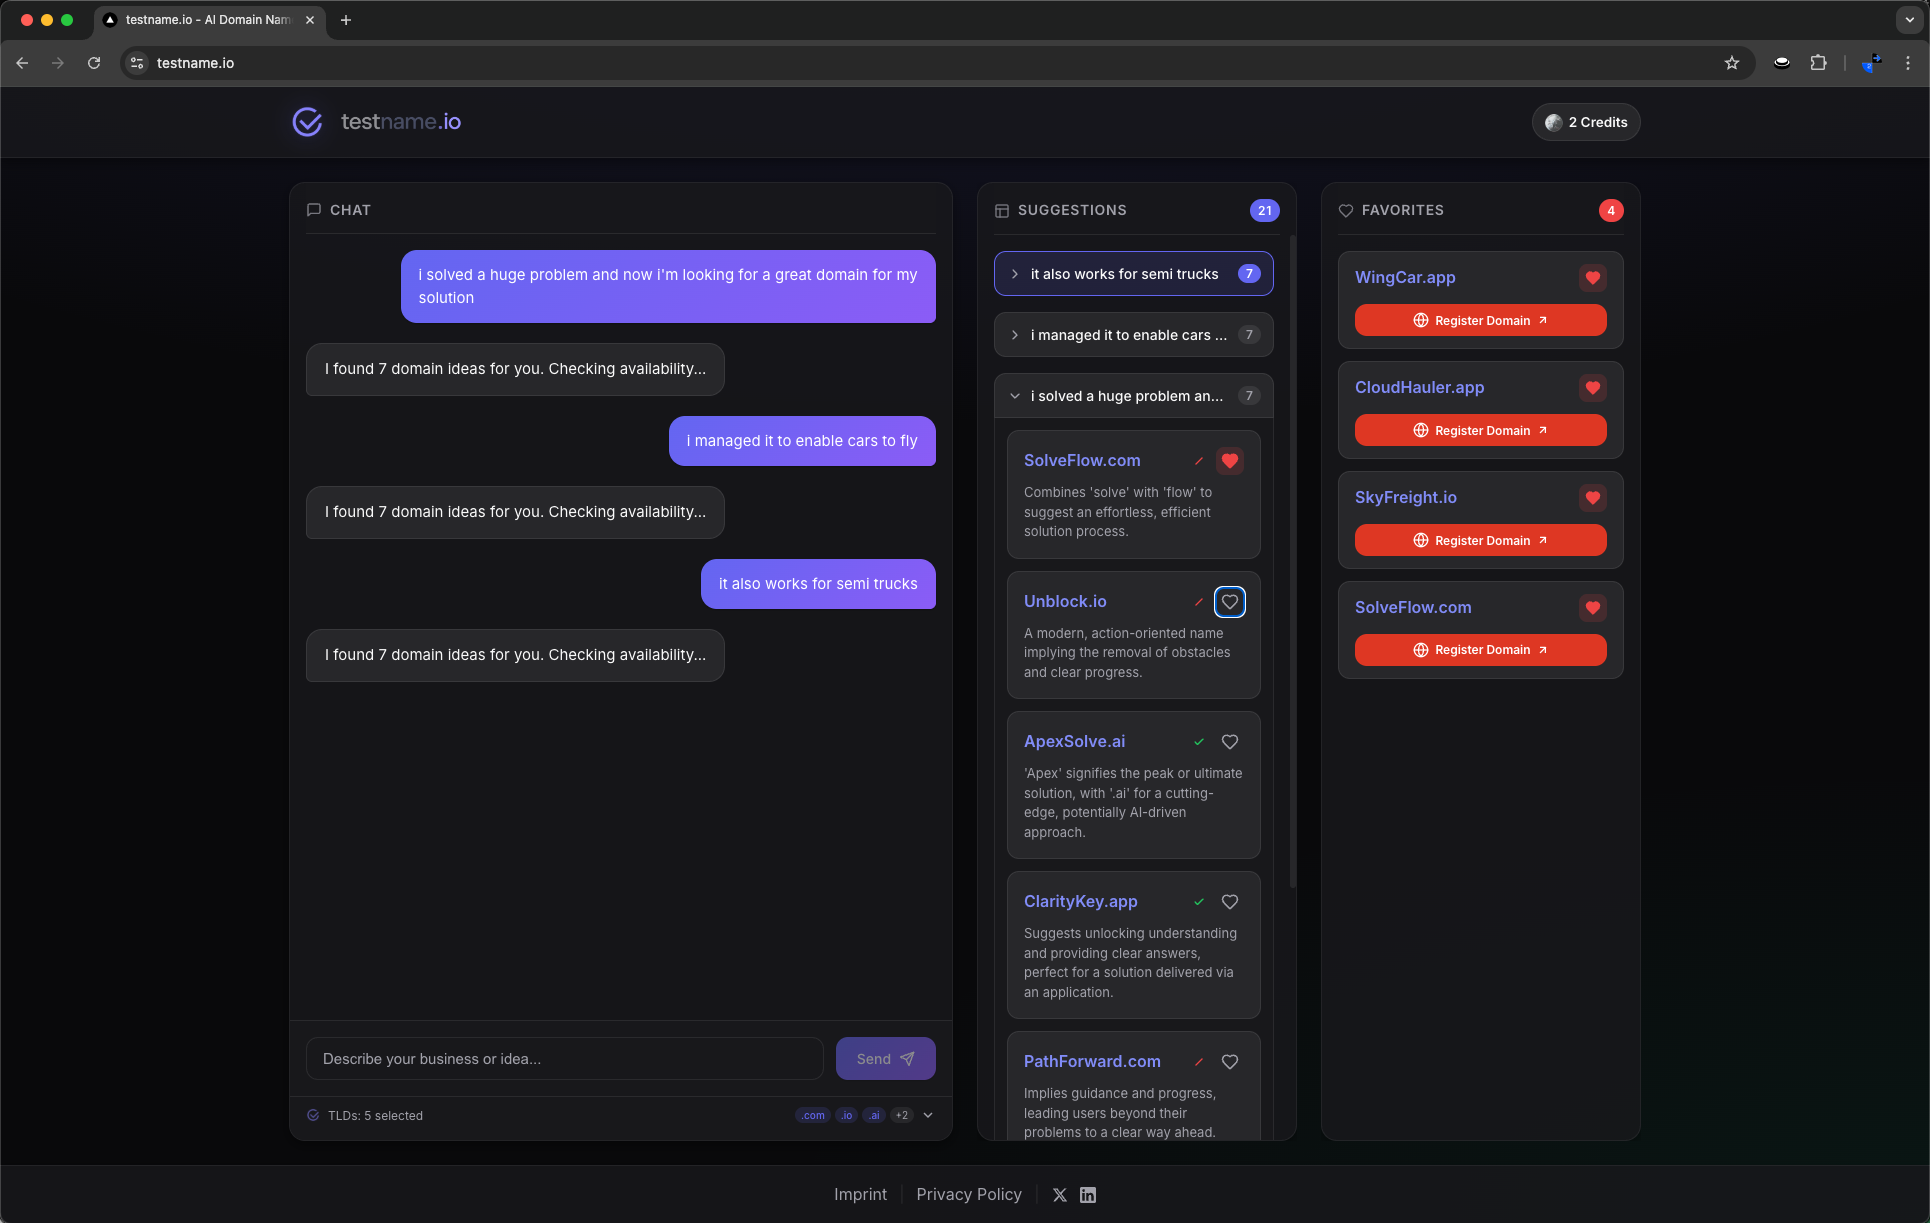Click the testname.io logo checkmark icon
Image resolution: width=1930 pixels, height=1223 pixels.
[x=307, y=121]
